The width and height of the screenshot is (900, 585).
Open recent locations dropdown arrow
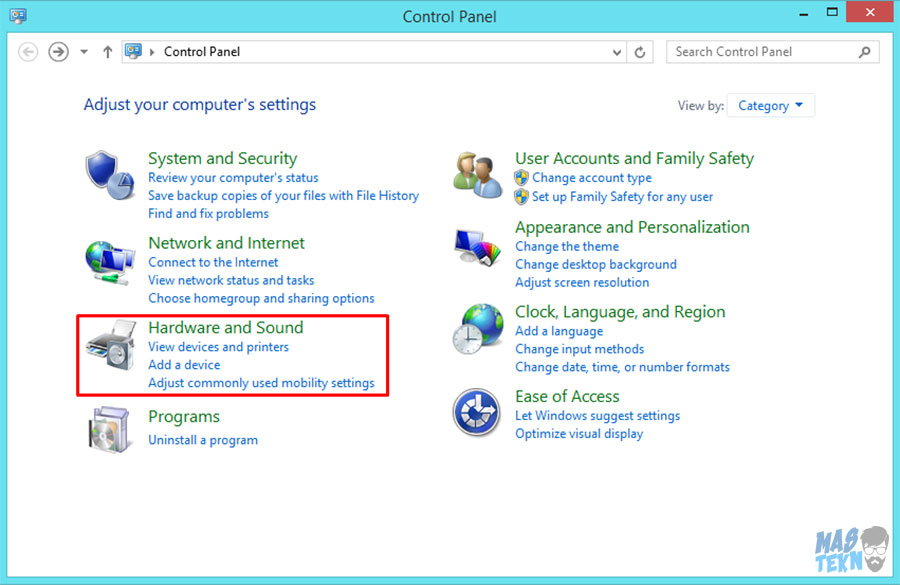click(x=84, y=52)
